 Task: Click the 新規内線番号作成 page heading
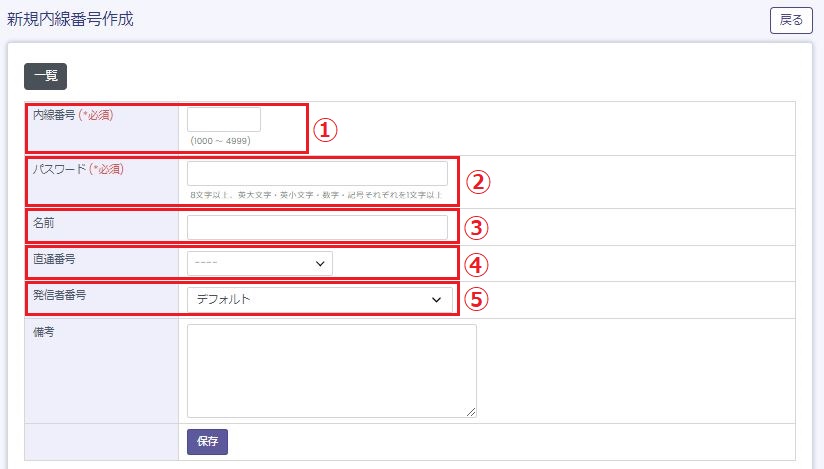click(69, 19)
